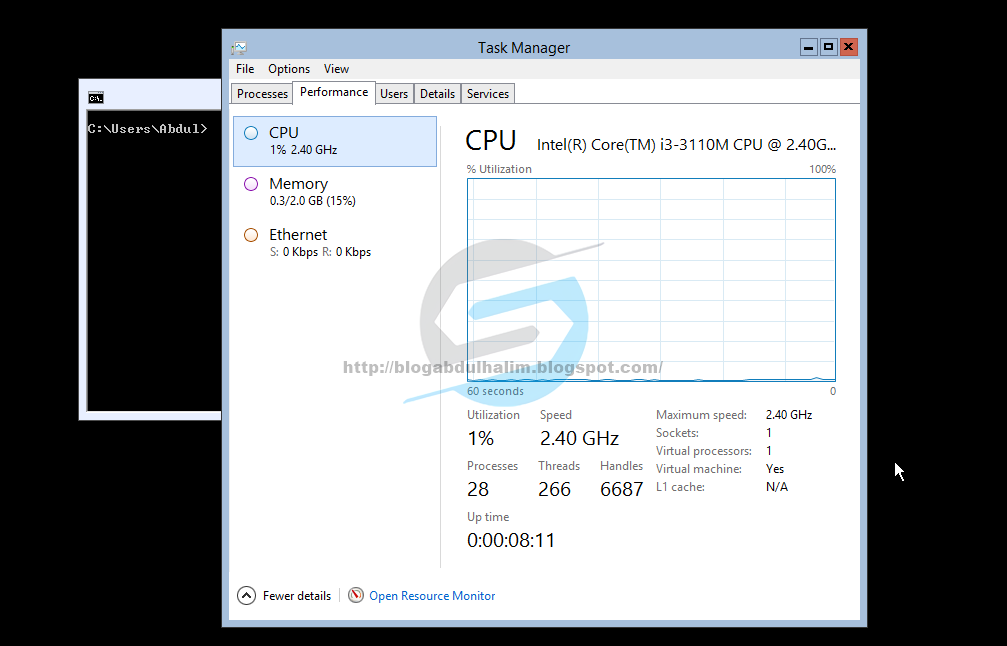This screenshot has width=1007, height=646.
Task: Click the Ethernet circle icon in sidebar
Action: coord(251,235)
